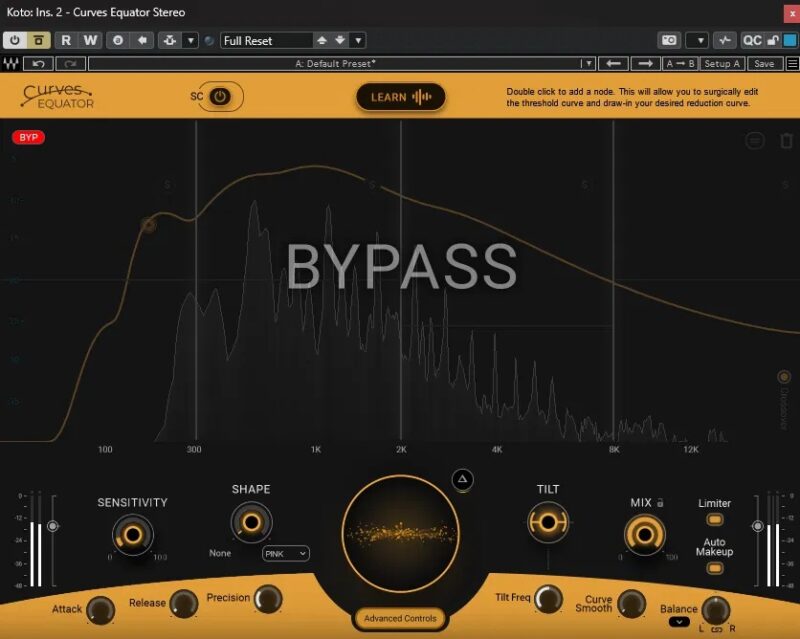Click the Save button in Waves toolbar
This screenshot has height=639, width=800.
(x=764, y=64)
